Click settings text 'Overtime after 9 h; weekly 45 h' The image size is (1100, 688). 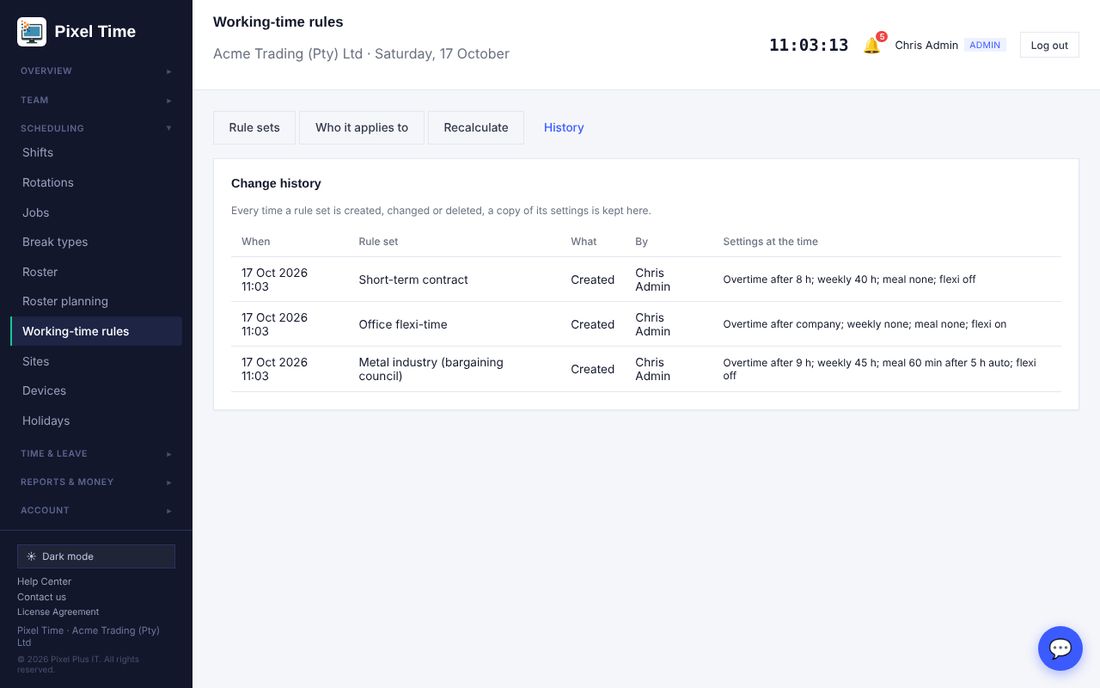pos(795,363)
